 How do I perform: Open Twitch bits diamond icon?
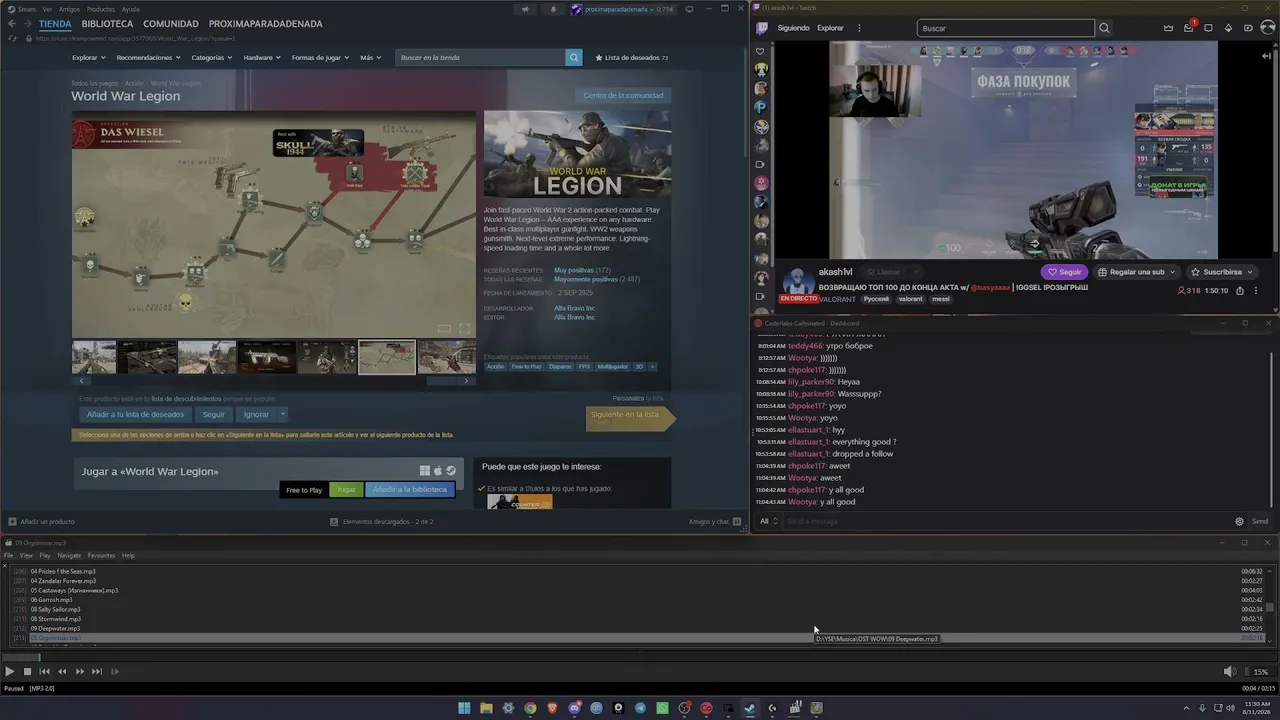1229,28
